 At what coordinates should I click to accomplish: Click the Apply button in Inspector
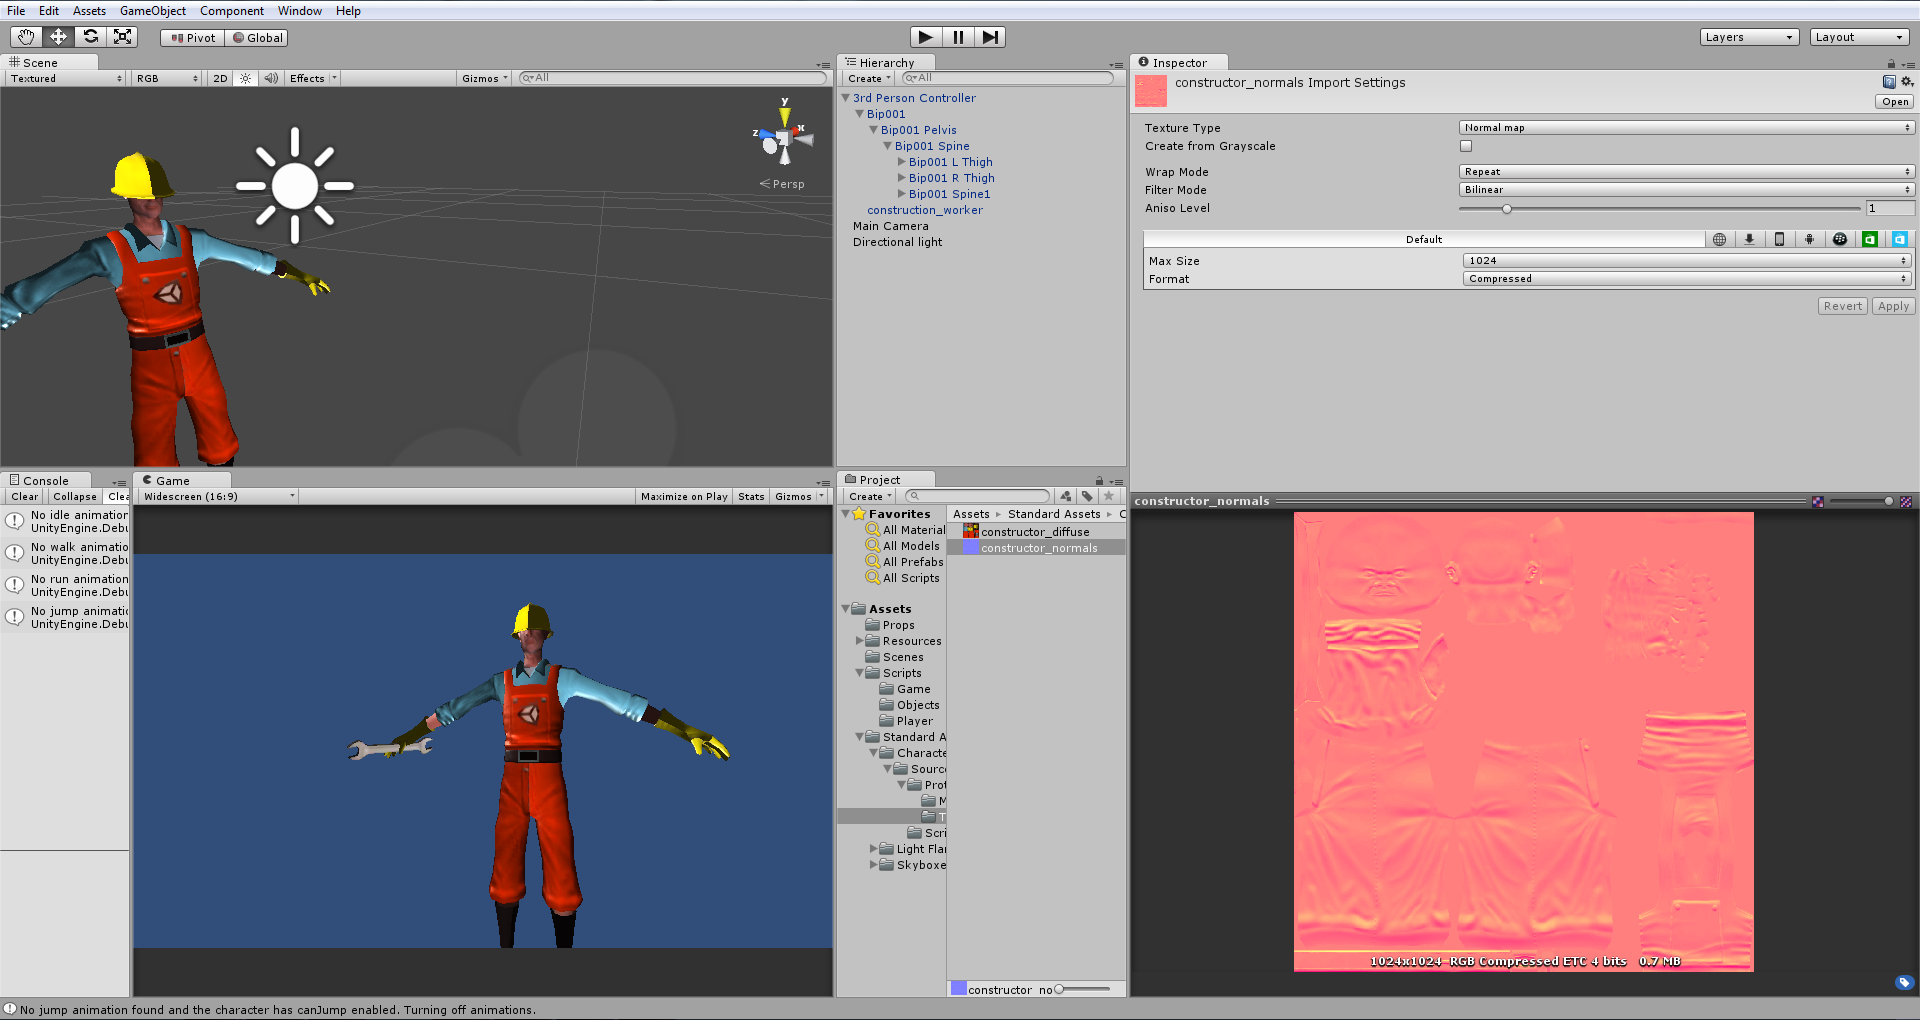point(1893,306)
